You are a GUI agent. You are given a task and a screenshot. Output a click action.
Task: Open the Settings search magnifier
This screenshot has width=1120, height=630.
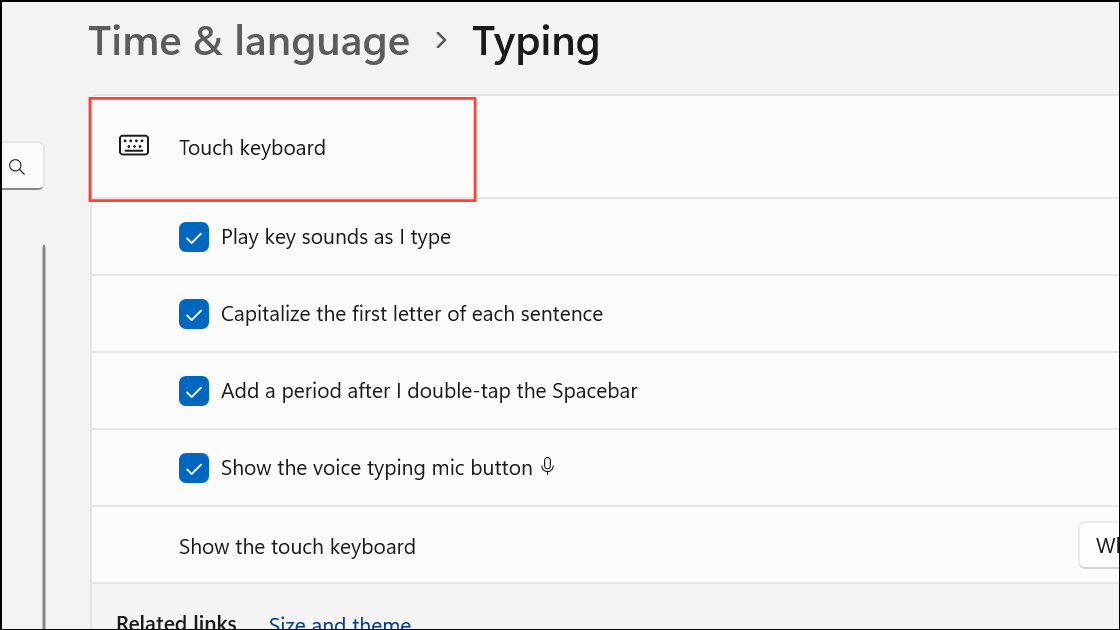coord(18,166)
